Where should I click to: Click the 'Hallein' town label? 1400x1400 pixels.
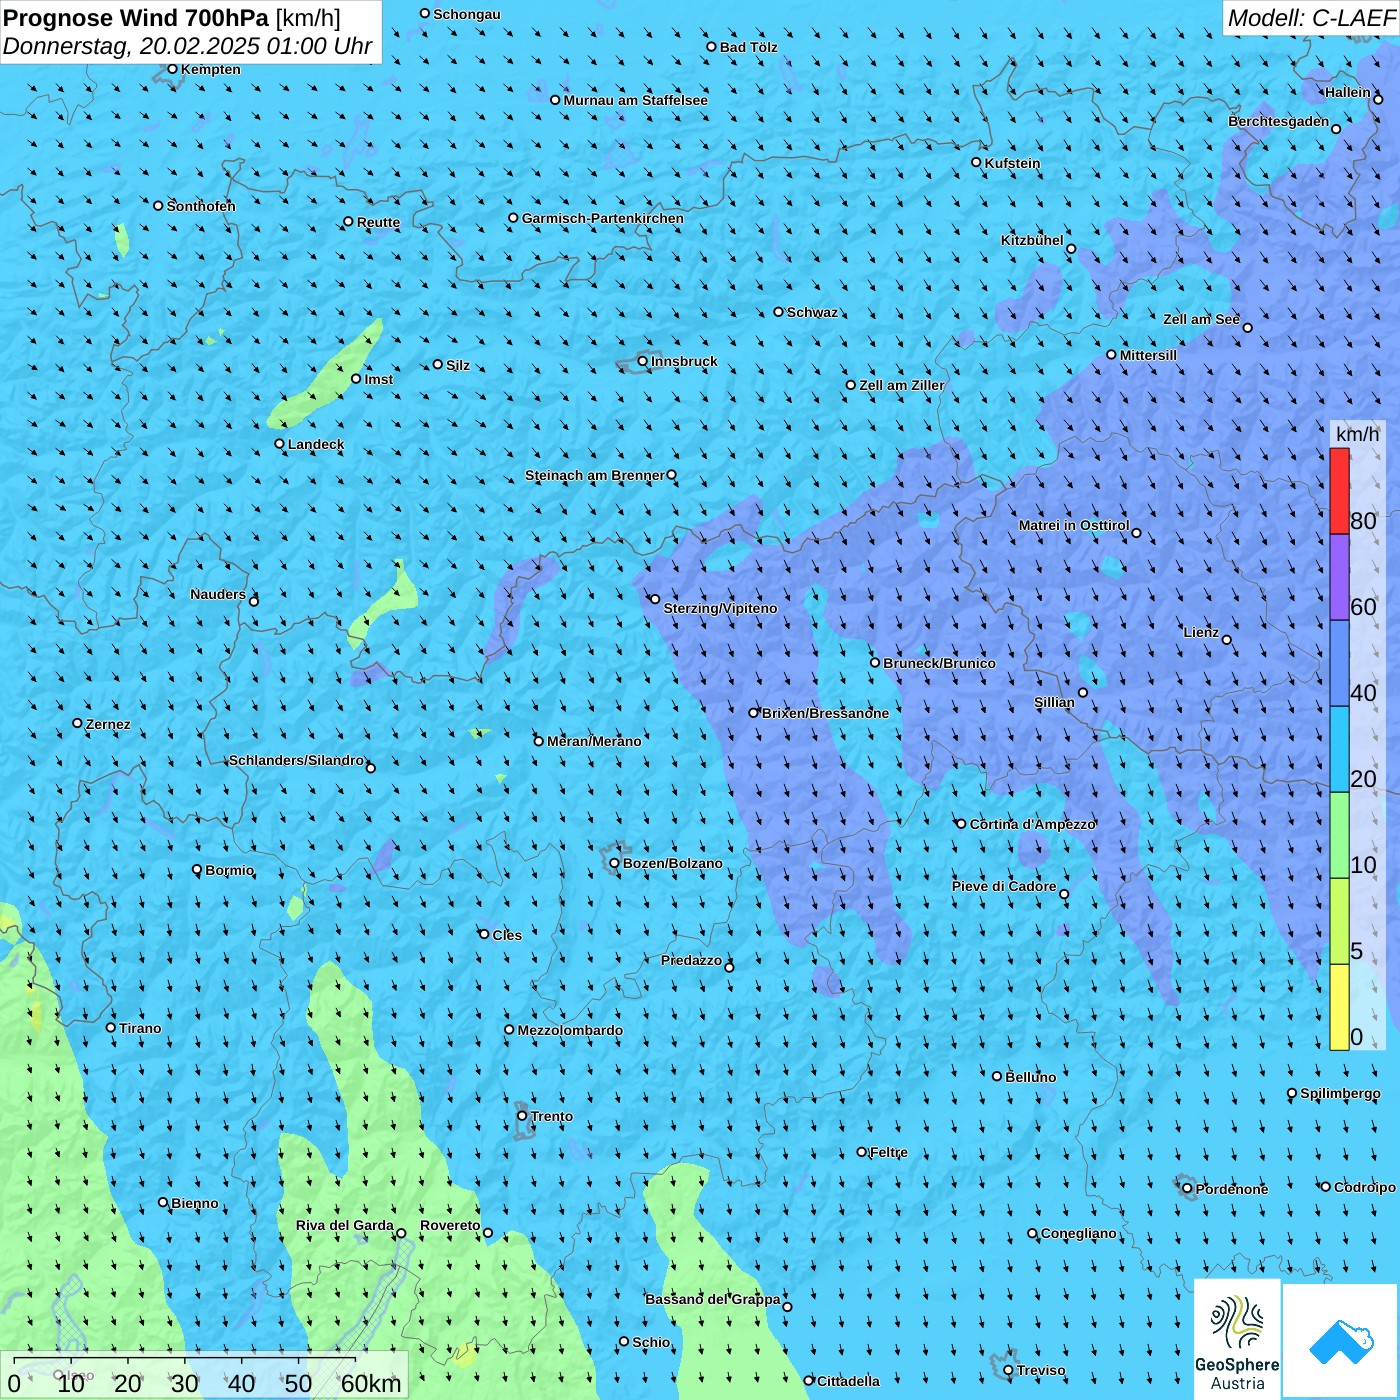tap(1348, 92)
